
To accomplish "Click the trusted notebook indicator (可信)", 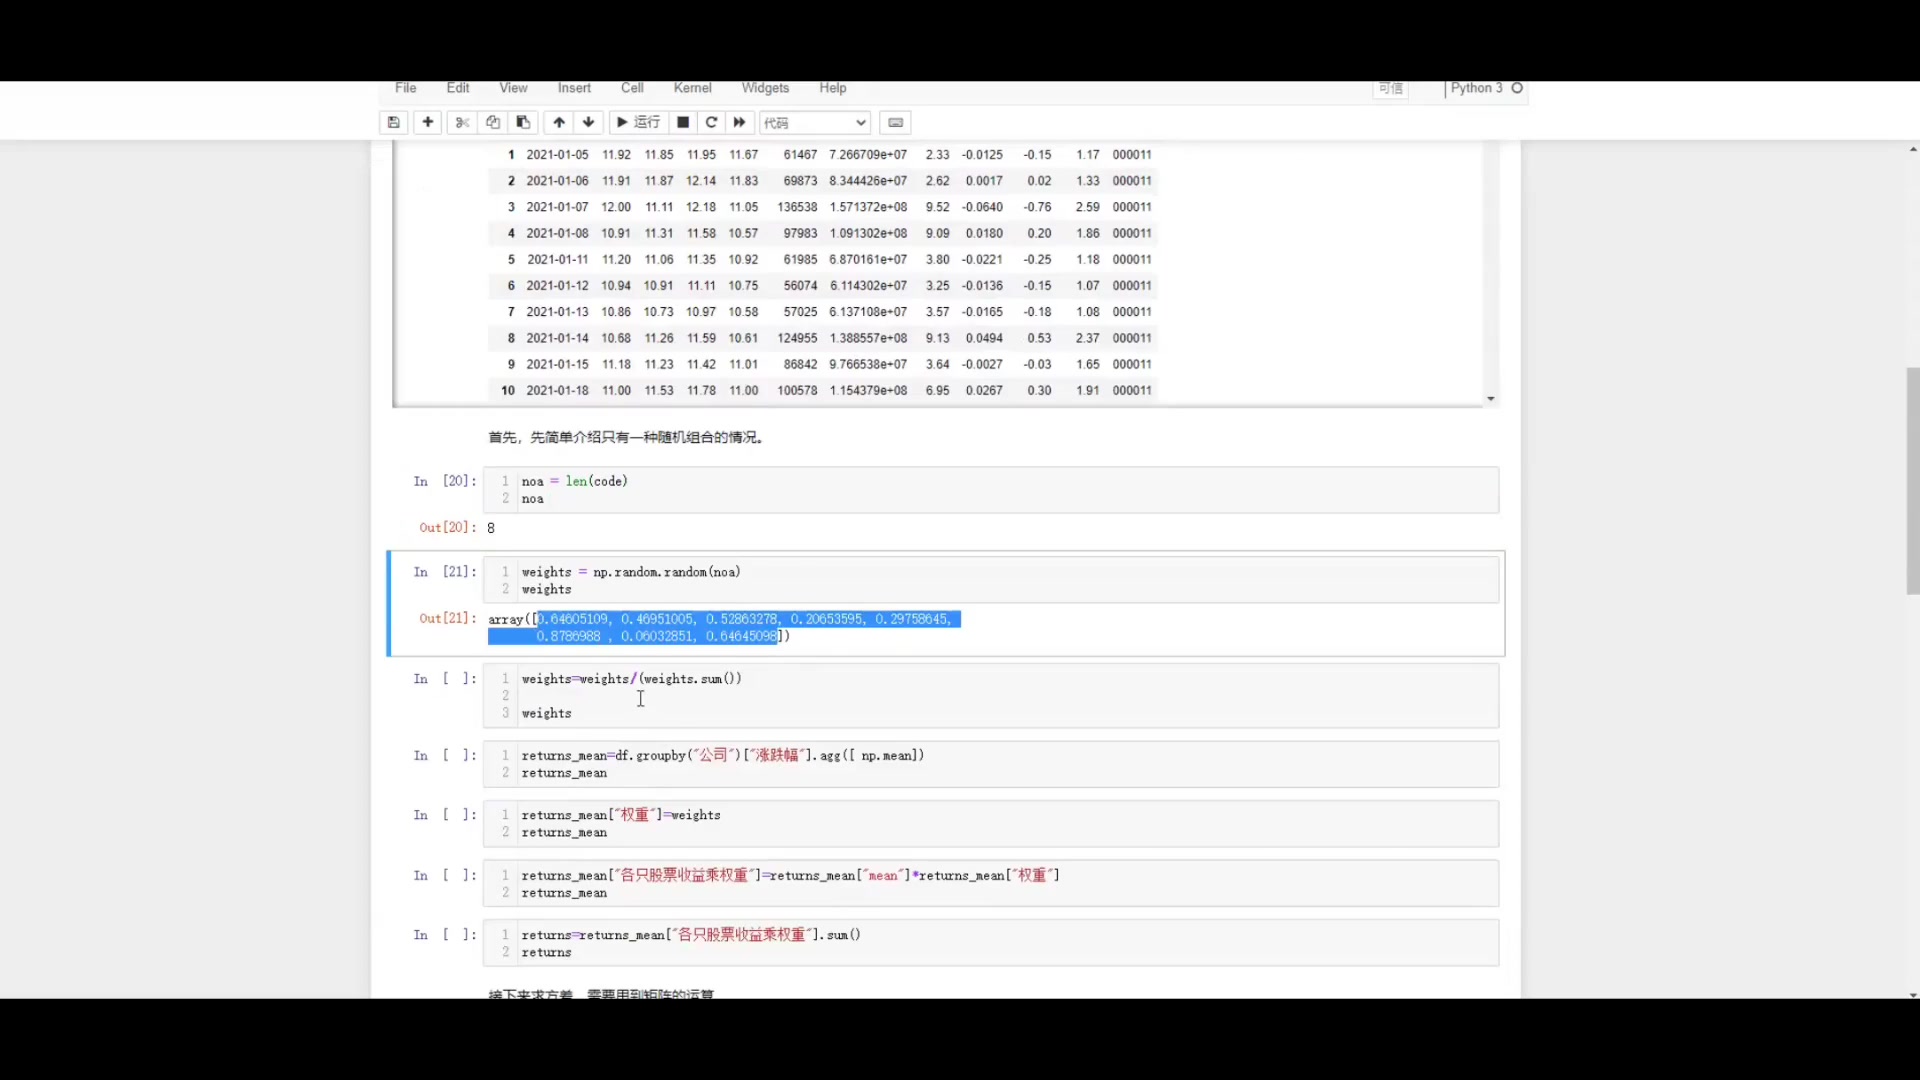I will tap(1391, 88).
